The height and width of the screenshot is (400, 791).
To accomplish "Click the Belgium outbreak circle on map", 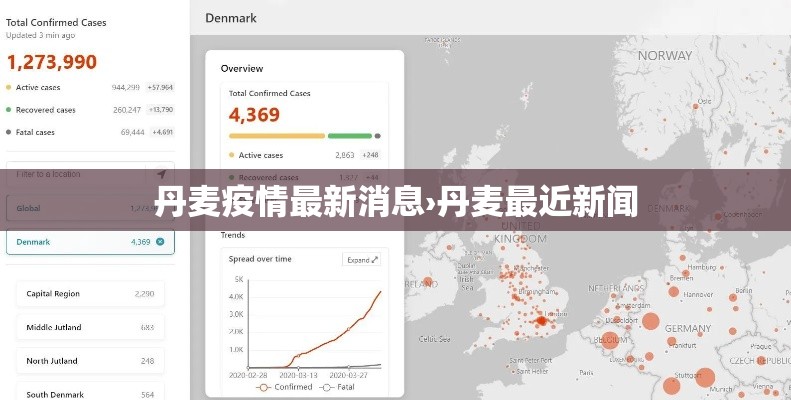I will (x=610, y=340).
